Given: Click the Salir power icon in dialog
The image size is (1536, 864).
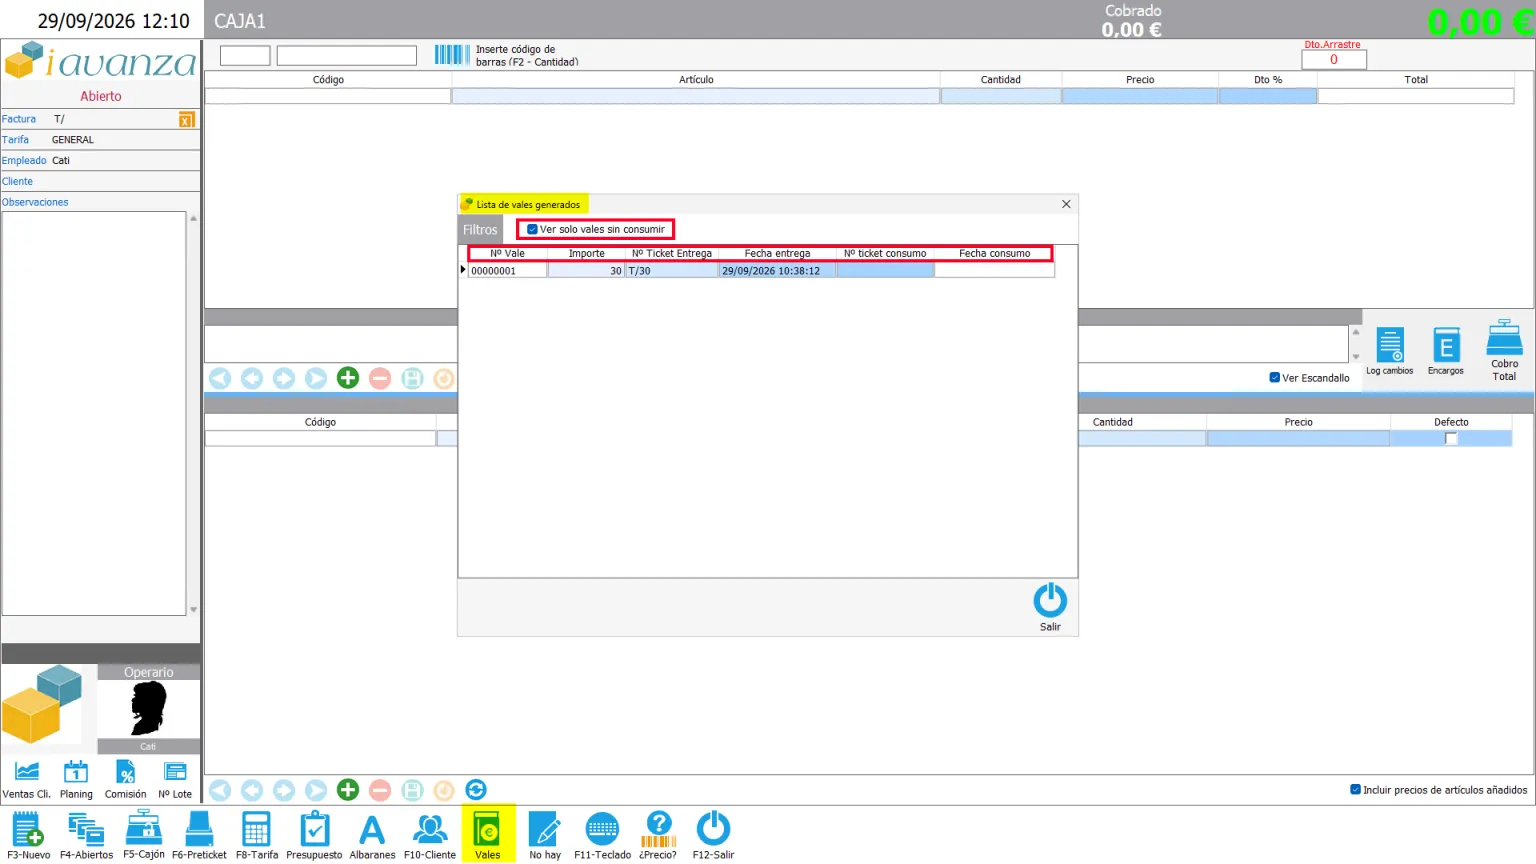Looking at the screenshot, I should tap(1049, 601).
